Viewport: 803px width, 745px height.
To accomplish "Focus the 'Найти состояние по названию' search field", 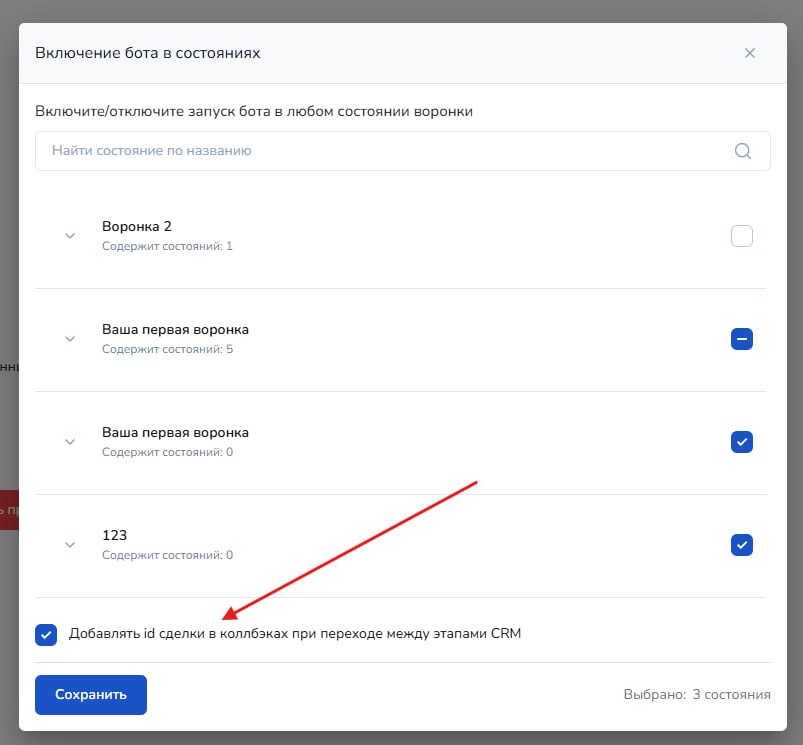I will tap(380, 151).
